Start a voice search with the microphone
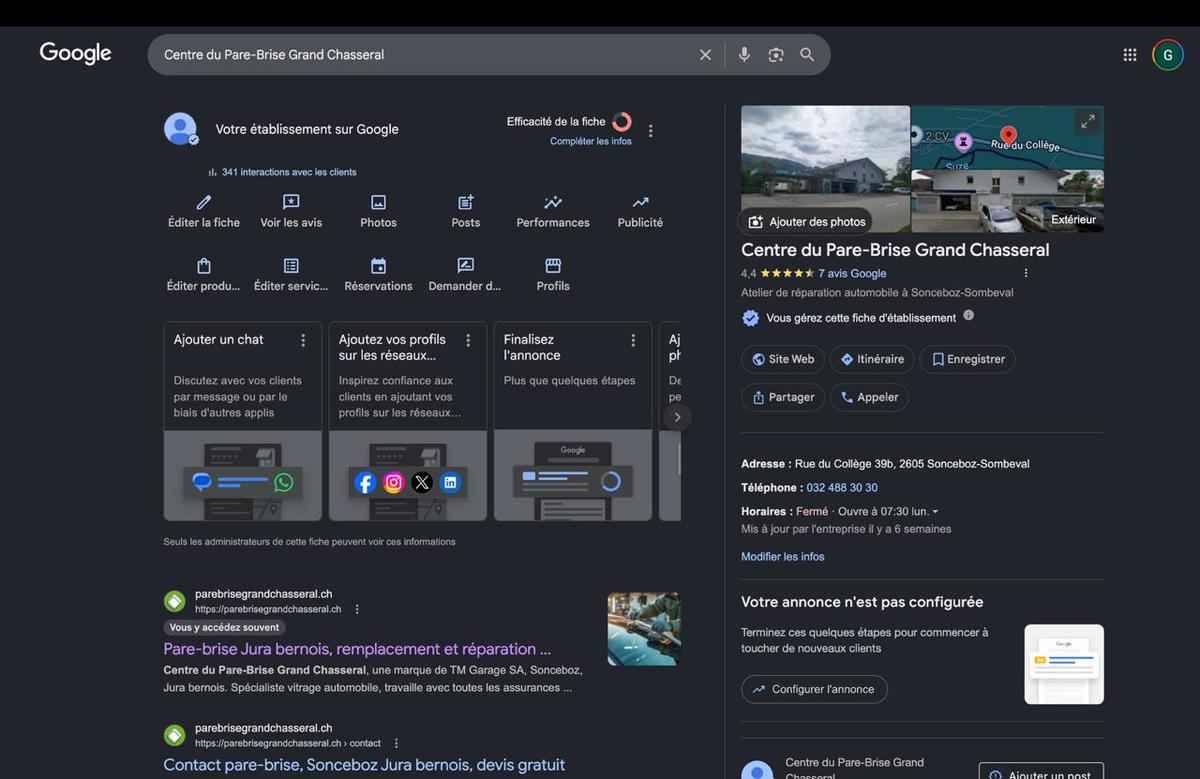 (744, 55)
